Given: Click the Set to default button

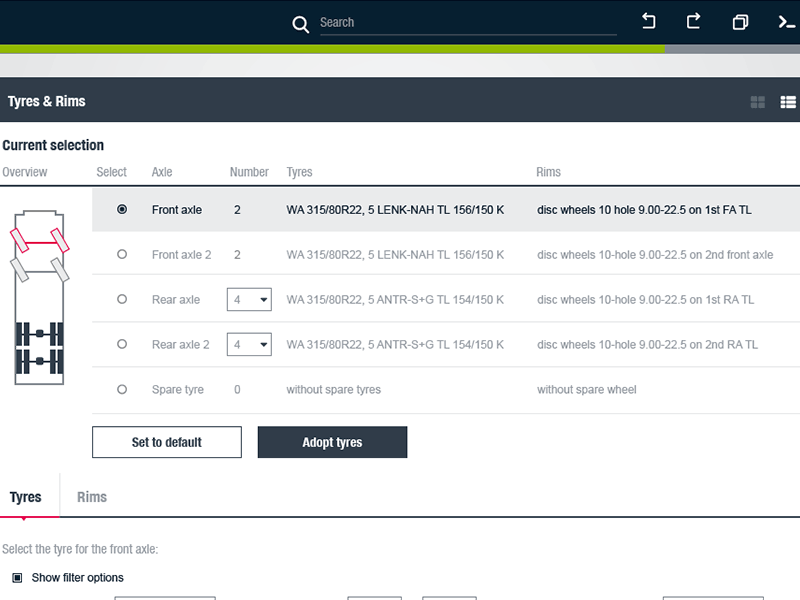Looking at the screenshot, I should tap(167, 442).
